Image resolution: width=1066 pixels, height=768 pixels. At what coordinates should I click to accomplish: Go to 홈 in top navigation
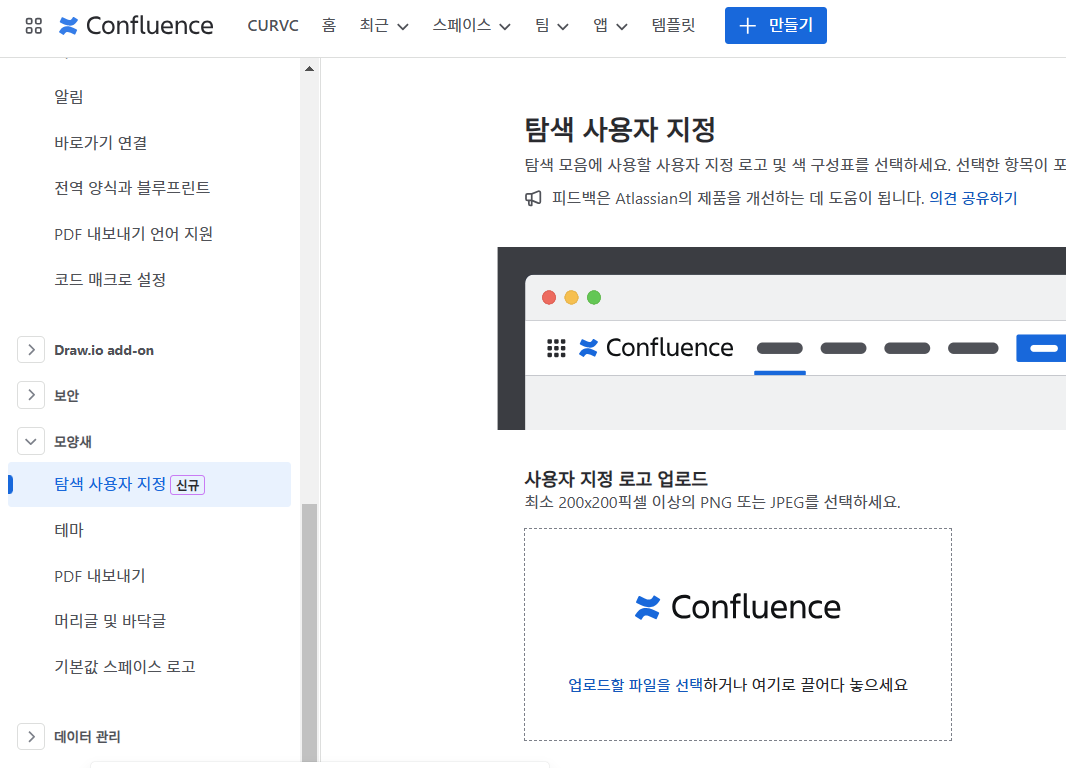pyautogui.click(x=329, y=26)
